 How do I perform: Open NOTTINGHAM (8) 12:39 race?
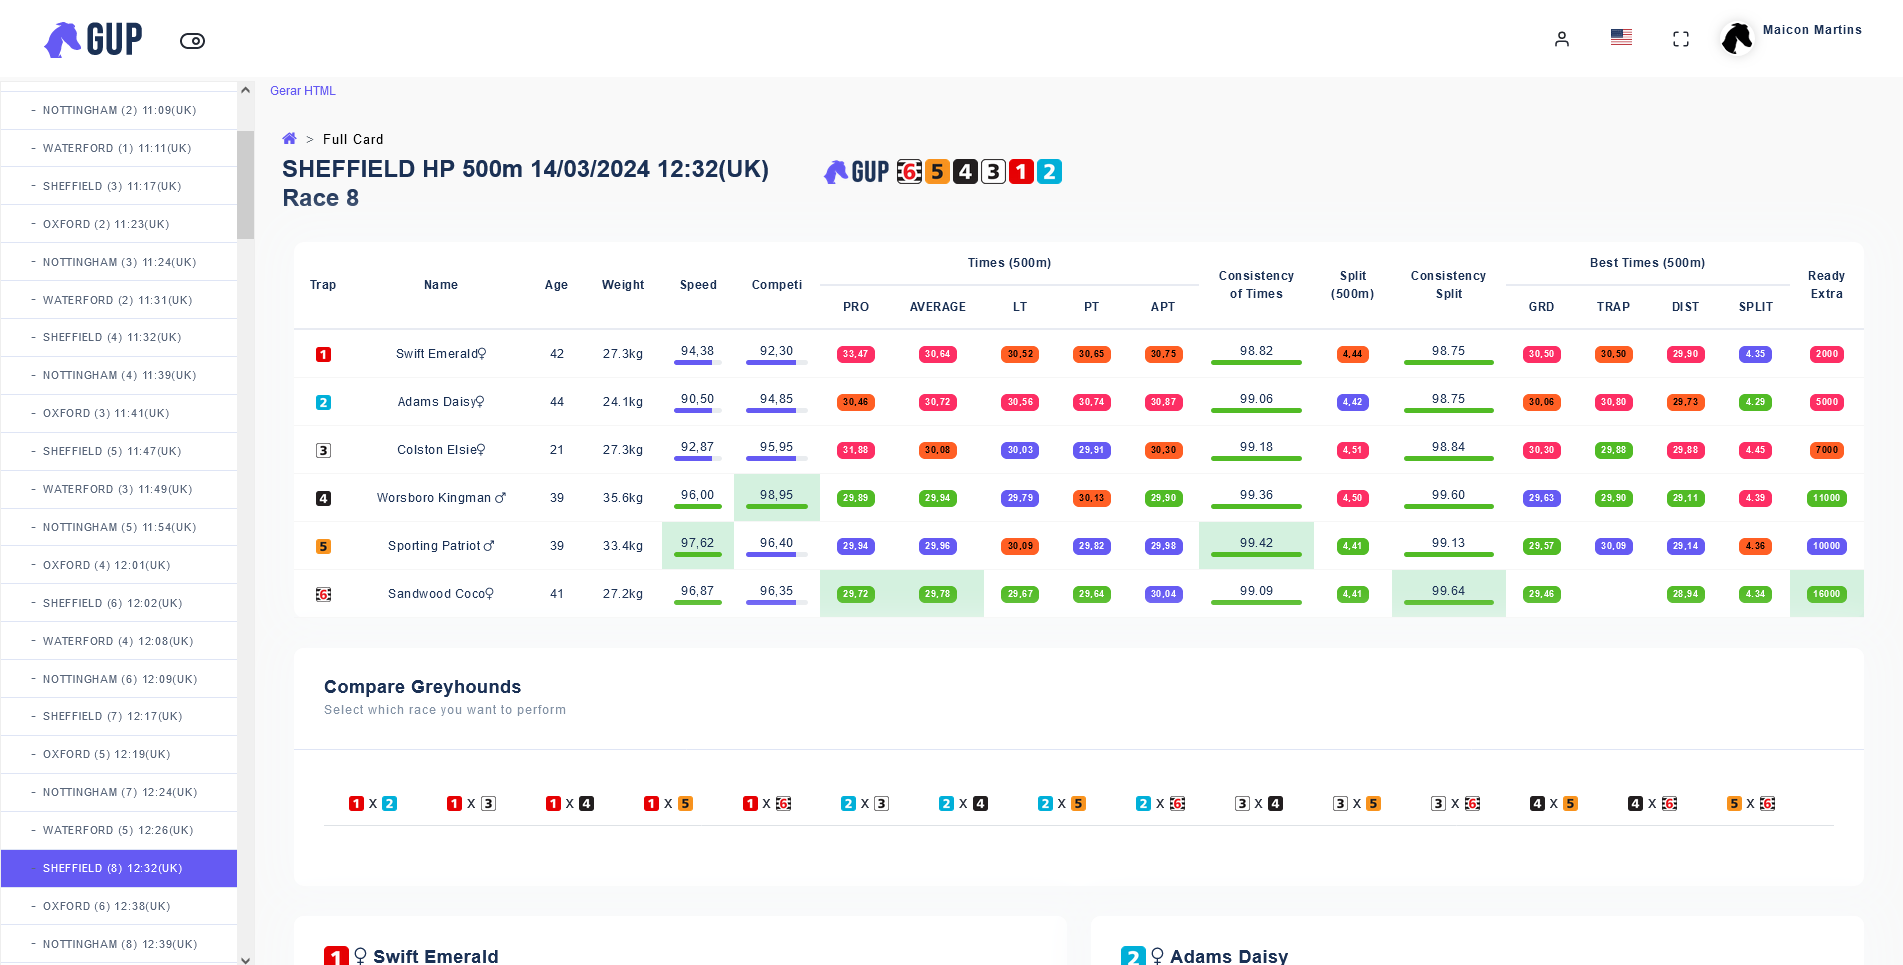(119, 944)
